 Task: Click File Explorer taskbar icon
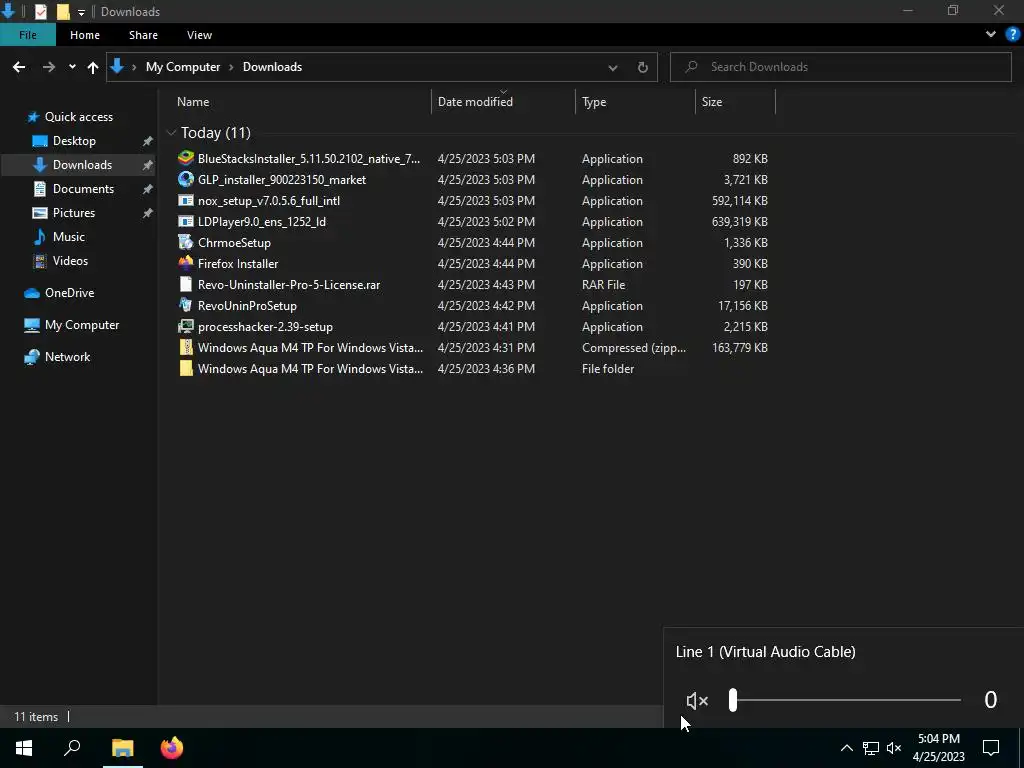coord(122,748)
